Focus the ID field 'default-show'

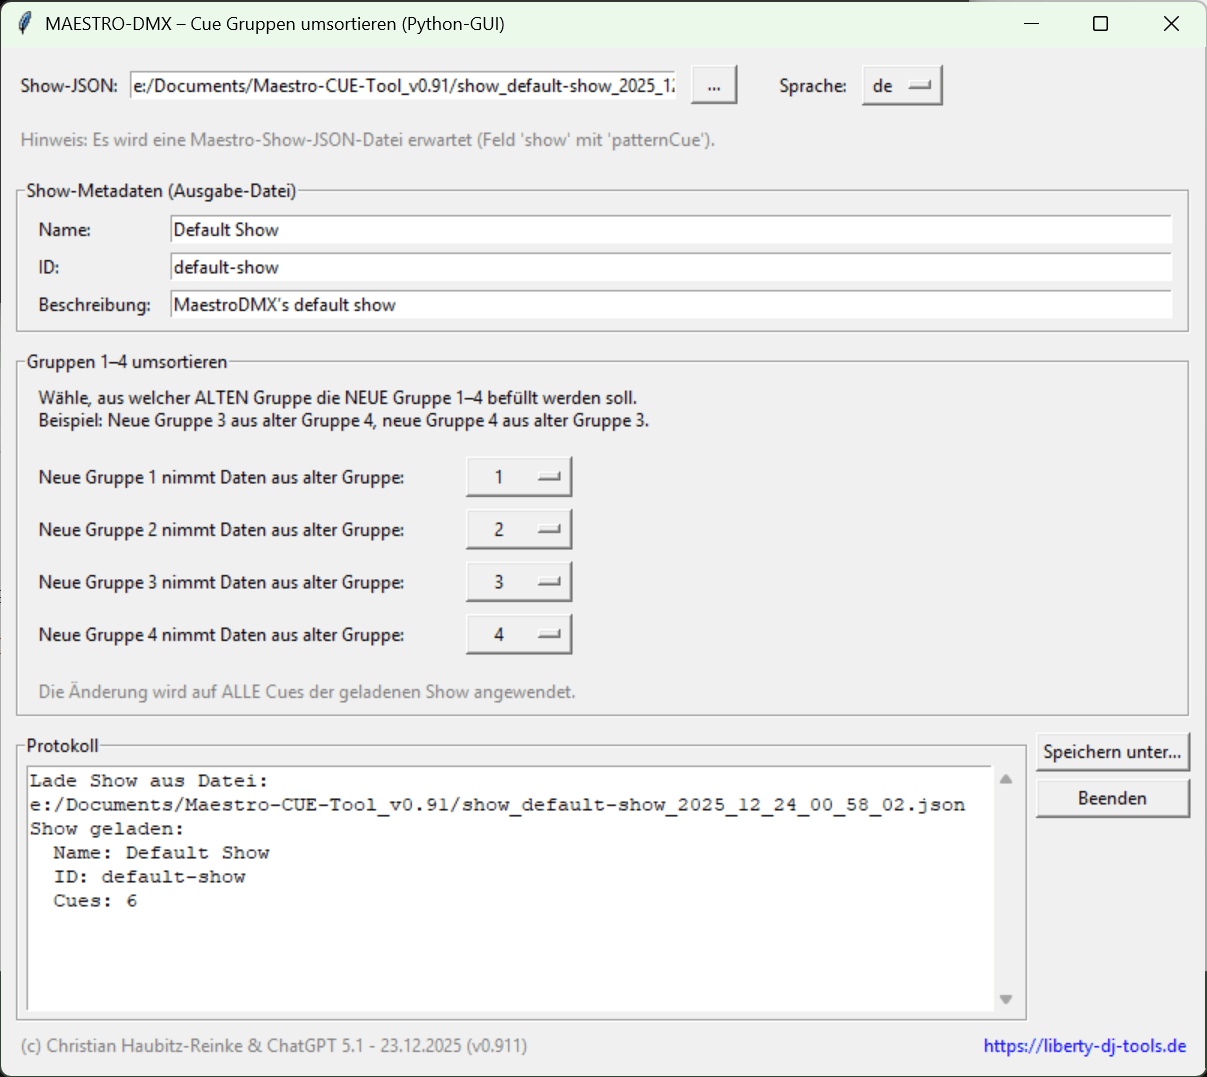(670, 268)
